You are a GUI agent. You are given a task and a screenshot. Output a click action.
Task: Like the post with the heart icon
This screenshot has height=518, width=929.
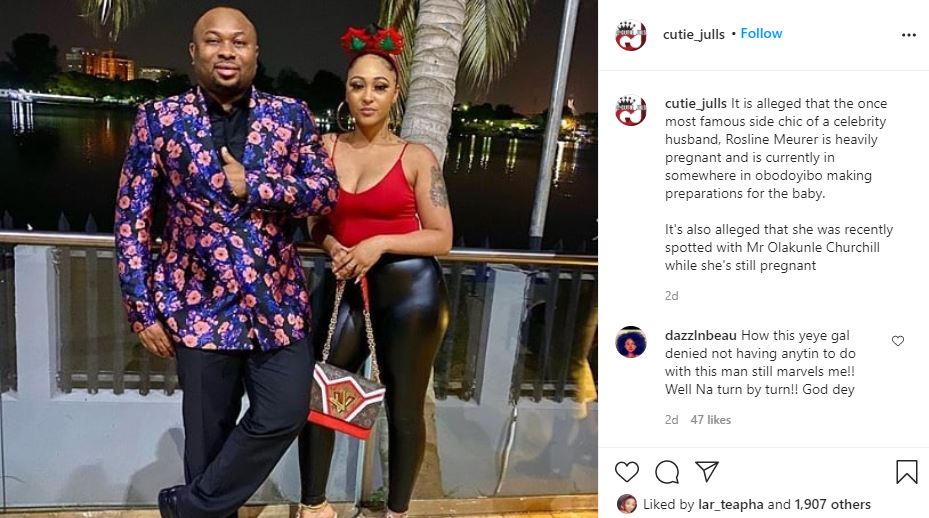(627, 472)
